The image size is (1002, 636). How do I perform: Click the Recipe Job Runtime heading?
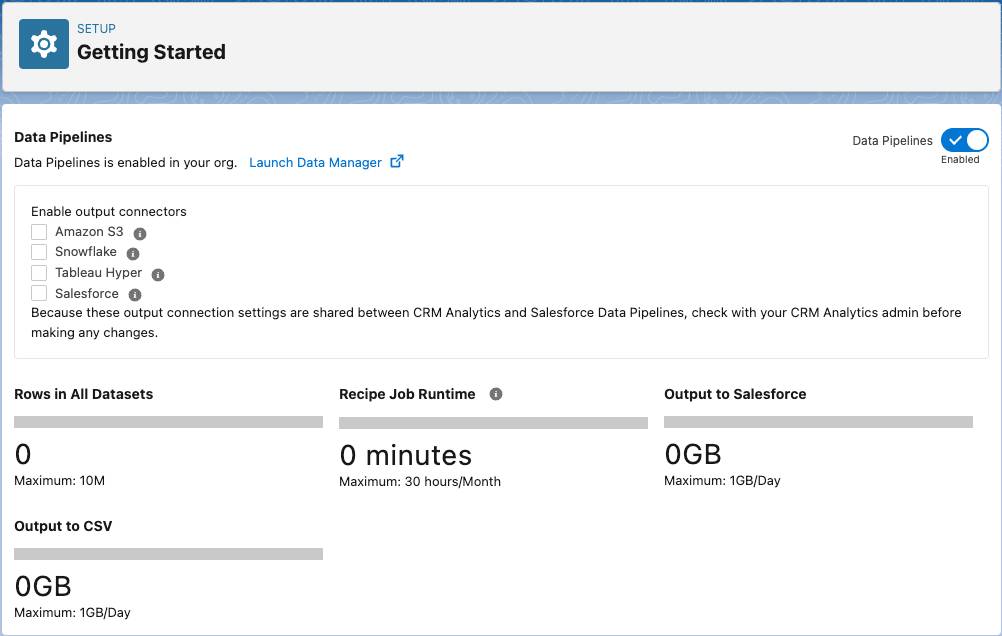[x=407, y=394]
